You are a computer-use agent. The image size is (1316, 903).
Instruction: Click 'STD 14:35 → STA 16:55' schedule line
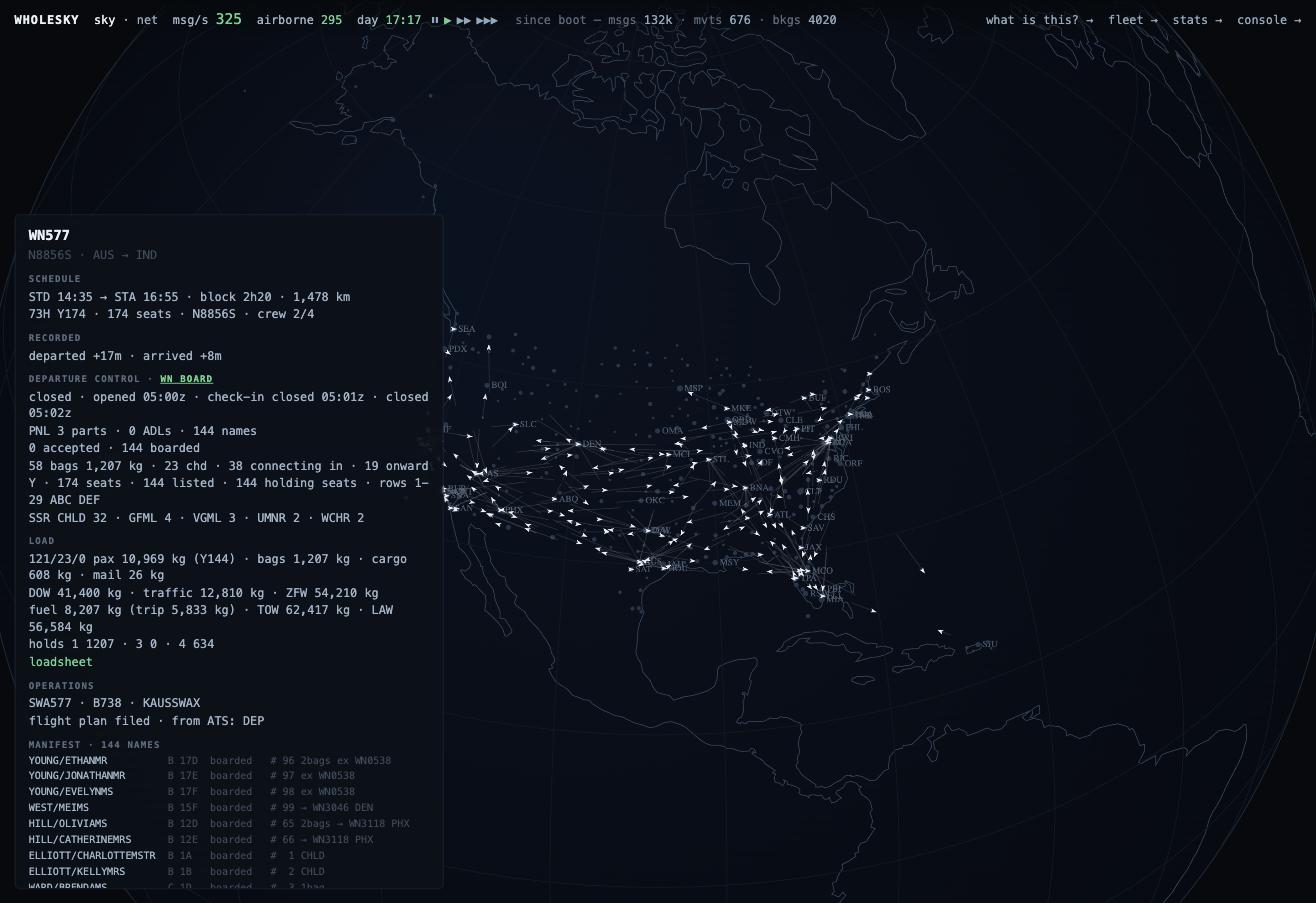tap(189, 297)
